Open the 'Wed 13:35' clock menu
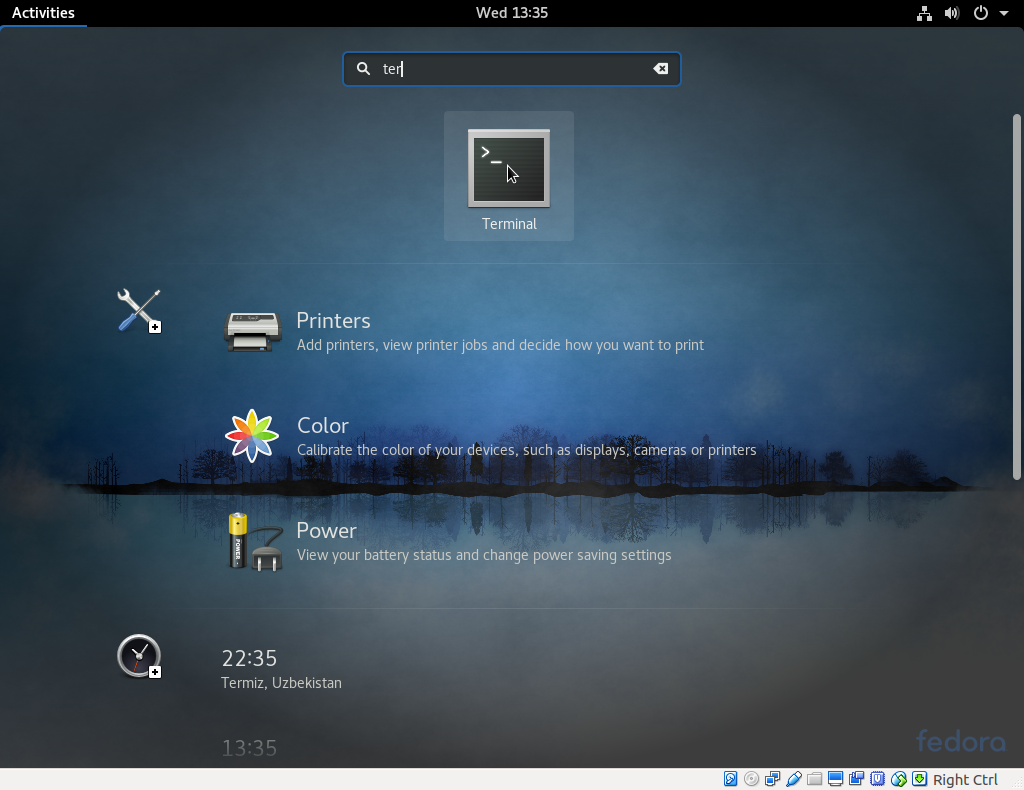 click(511, 13)
